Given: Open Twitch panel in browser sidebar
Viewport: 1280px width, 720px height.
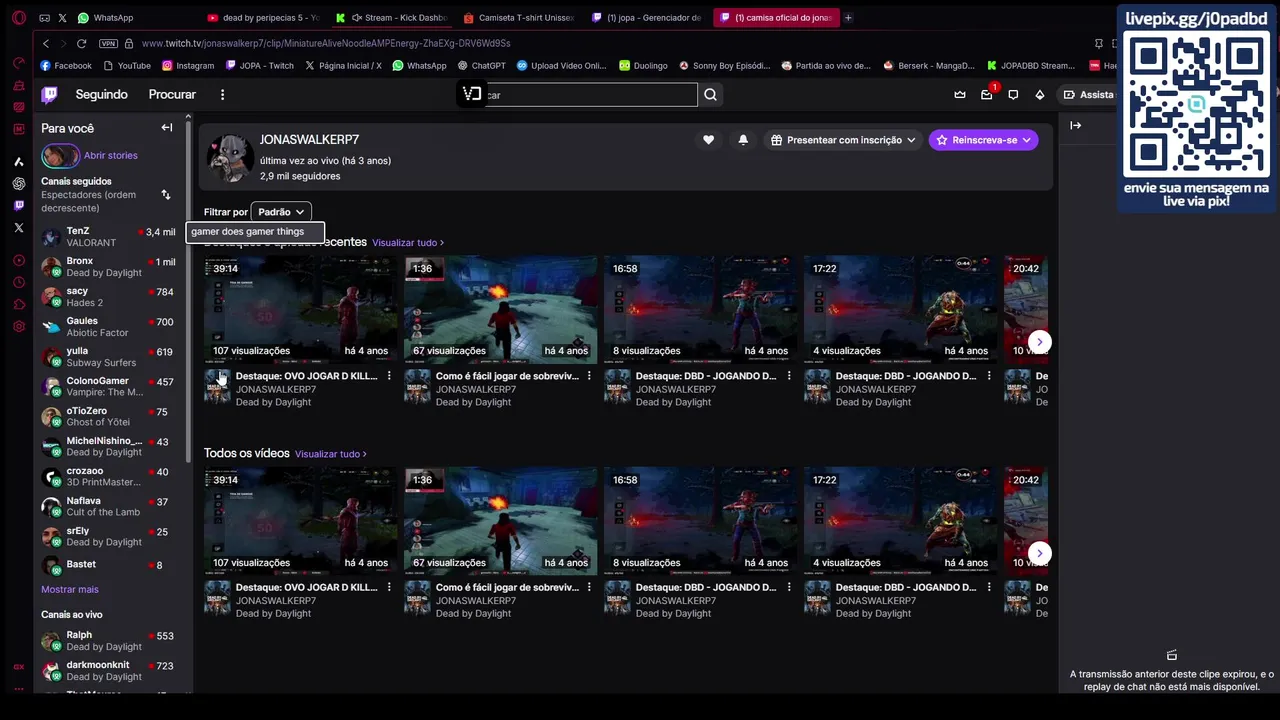Looking at the screenshot, I should [x=18, y=205].
